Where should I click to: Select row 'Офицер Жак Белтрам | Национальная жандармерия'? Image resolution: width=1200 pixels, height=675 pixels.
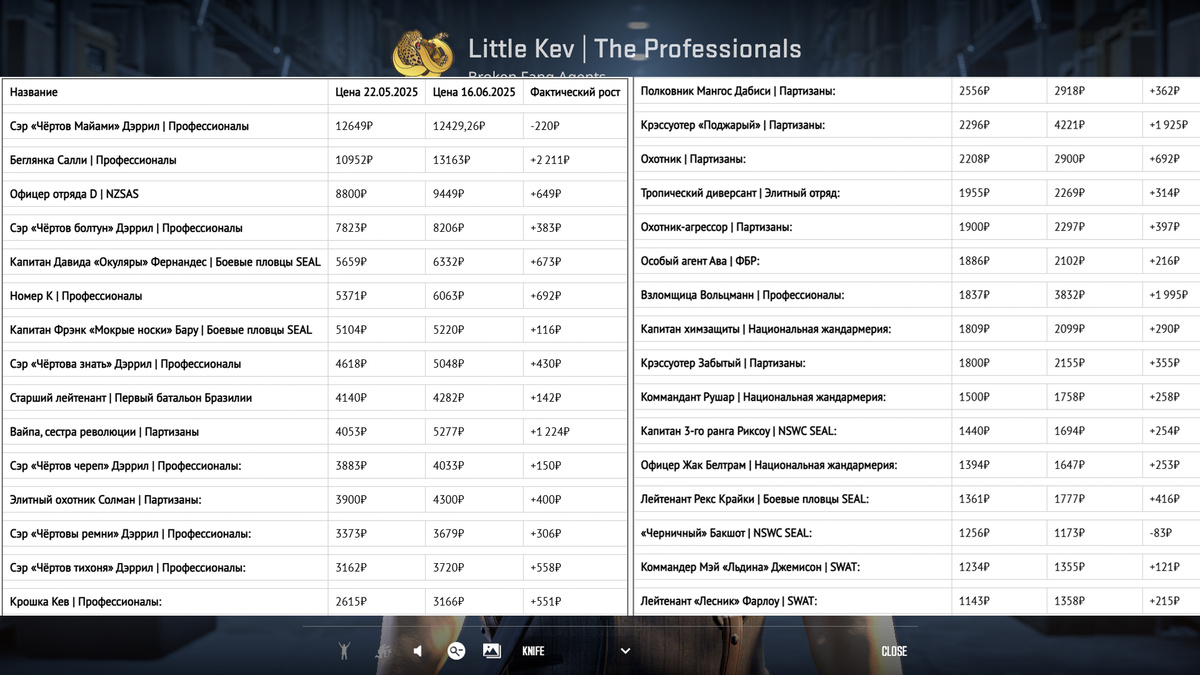pos(917,465)
